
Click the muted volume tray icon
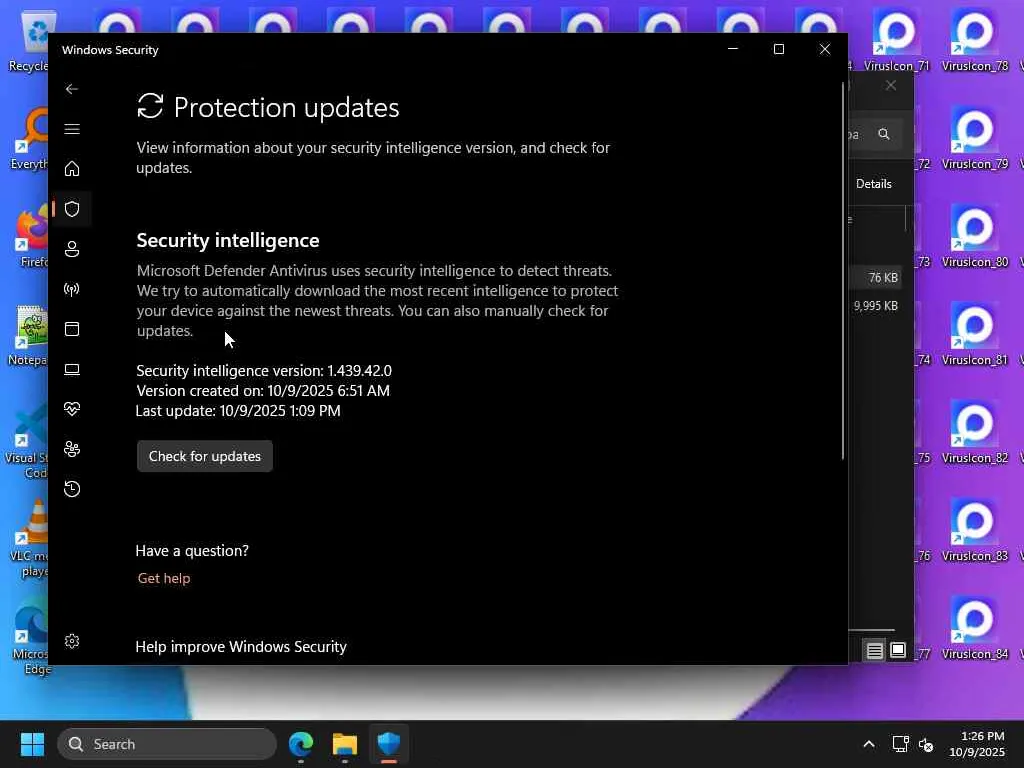[x=925, y=744]
